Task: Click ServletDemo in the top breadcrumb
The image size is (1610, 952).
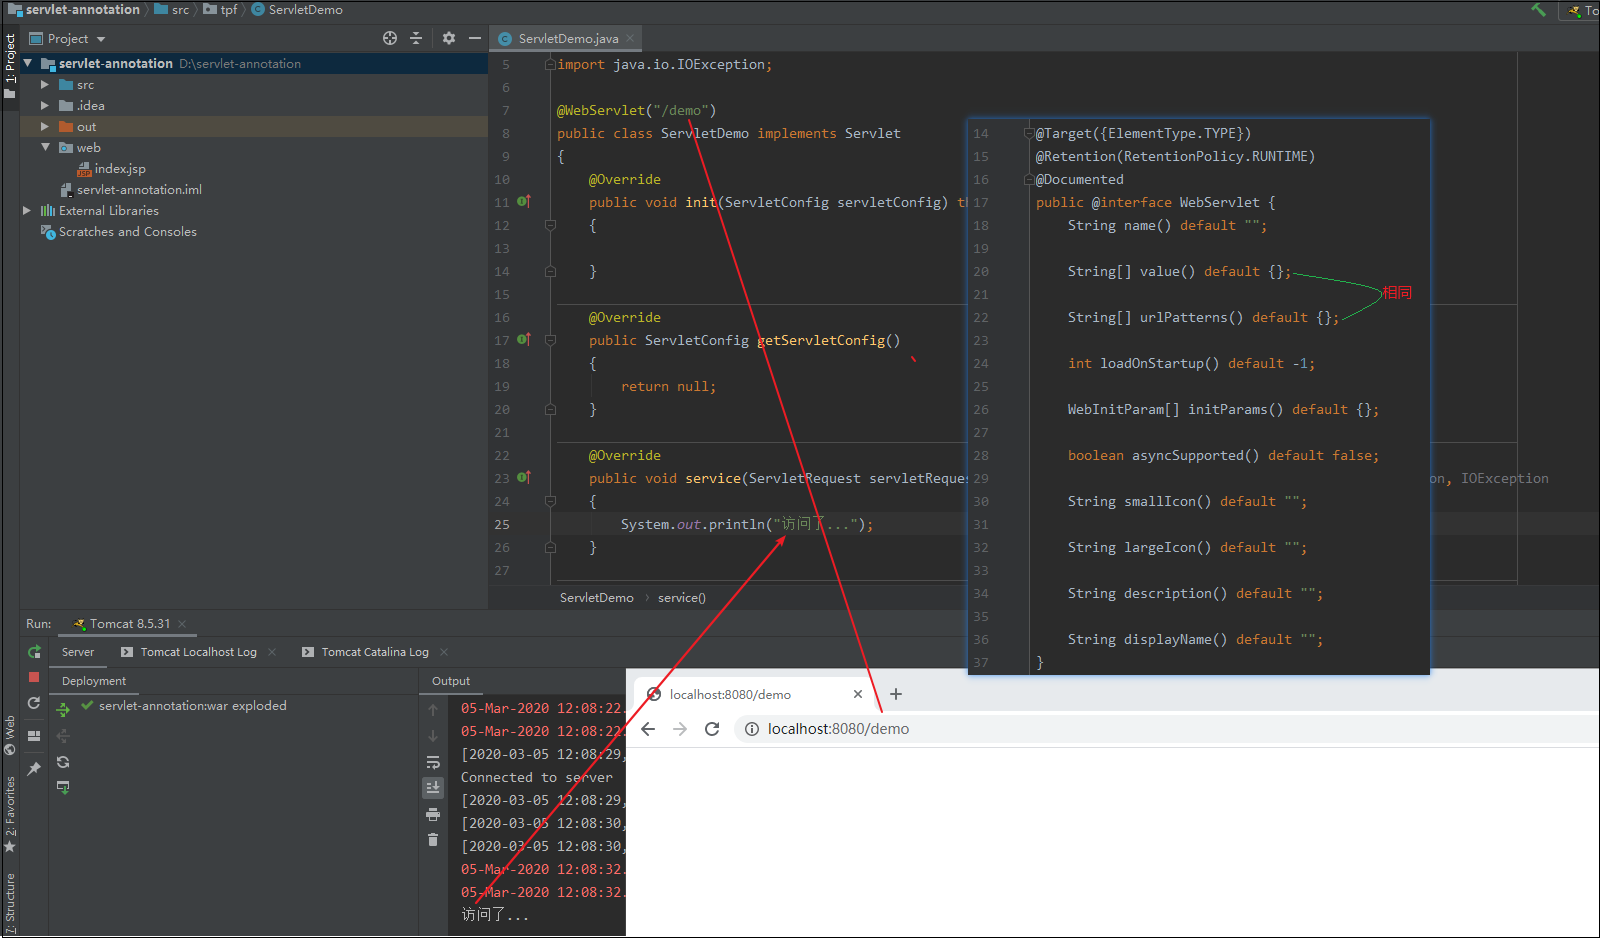Action: [x=305, y=10]
